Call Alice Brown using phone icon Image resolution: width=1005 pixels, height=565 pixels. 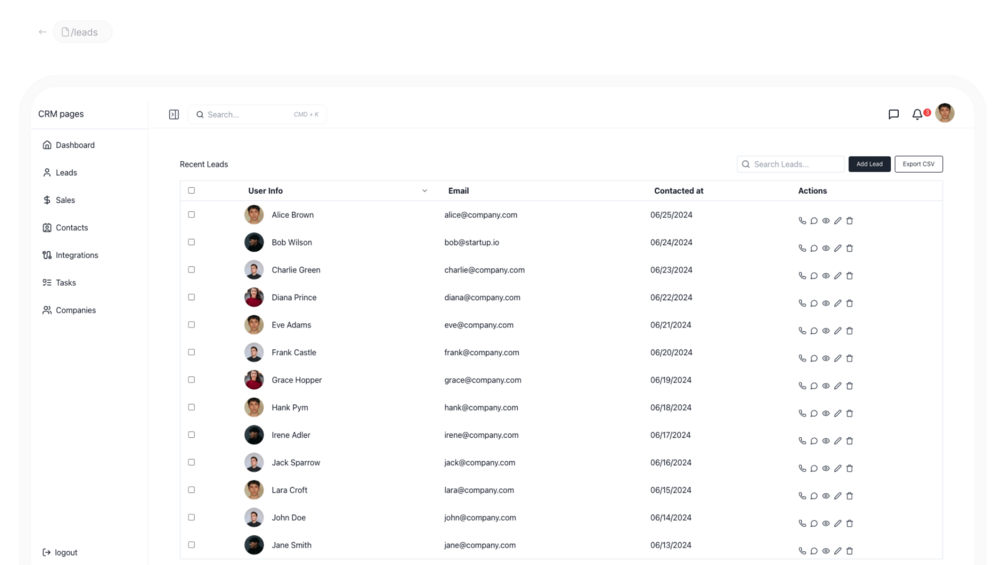[x=802, y=220]
